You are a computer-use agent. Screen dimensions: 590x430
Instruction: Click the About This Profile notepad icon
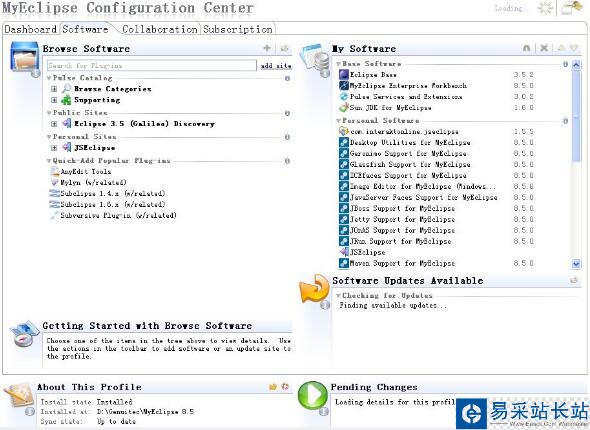click(19, 396)
